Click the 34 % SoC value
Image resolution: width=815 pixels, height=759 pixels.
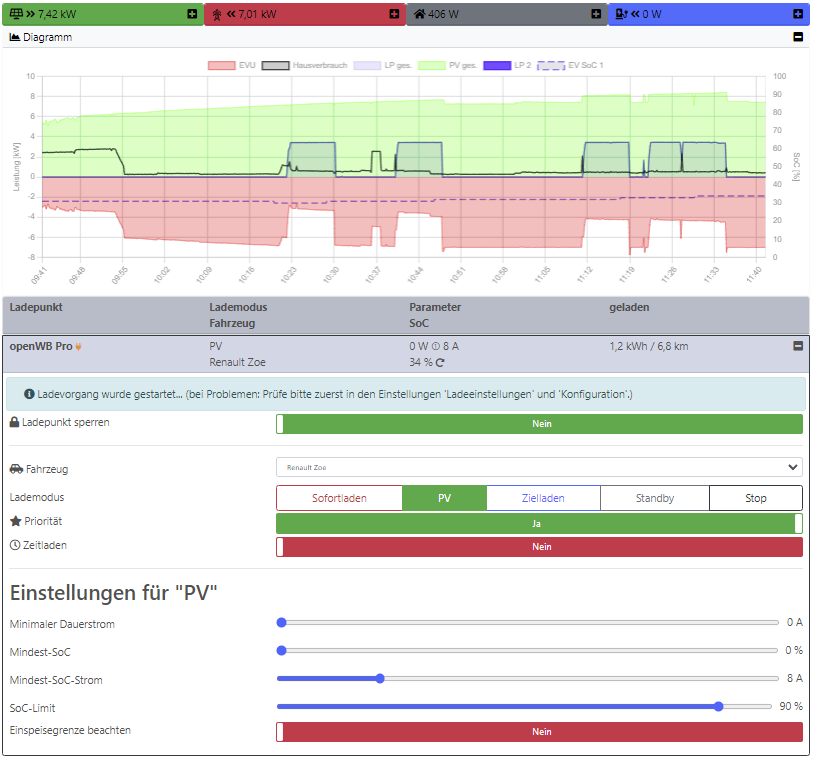click(x=420, y=362)
